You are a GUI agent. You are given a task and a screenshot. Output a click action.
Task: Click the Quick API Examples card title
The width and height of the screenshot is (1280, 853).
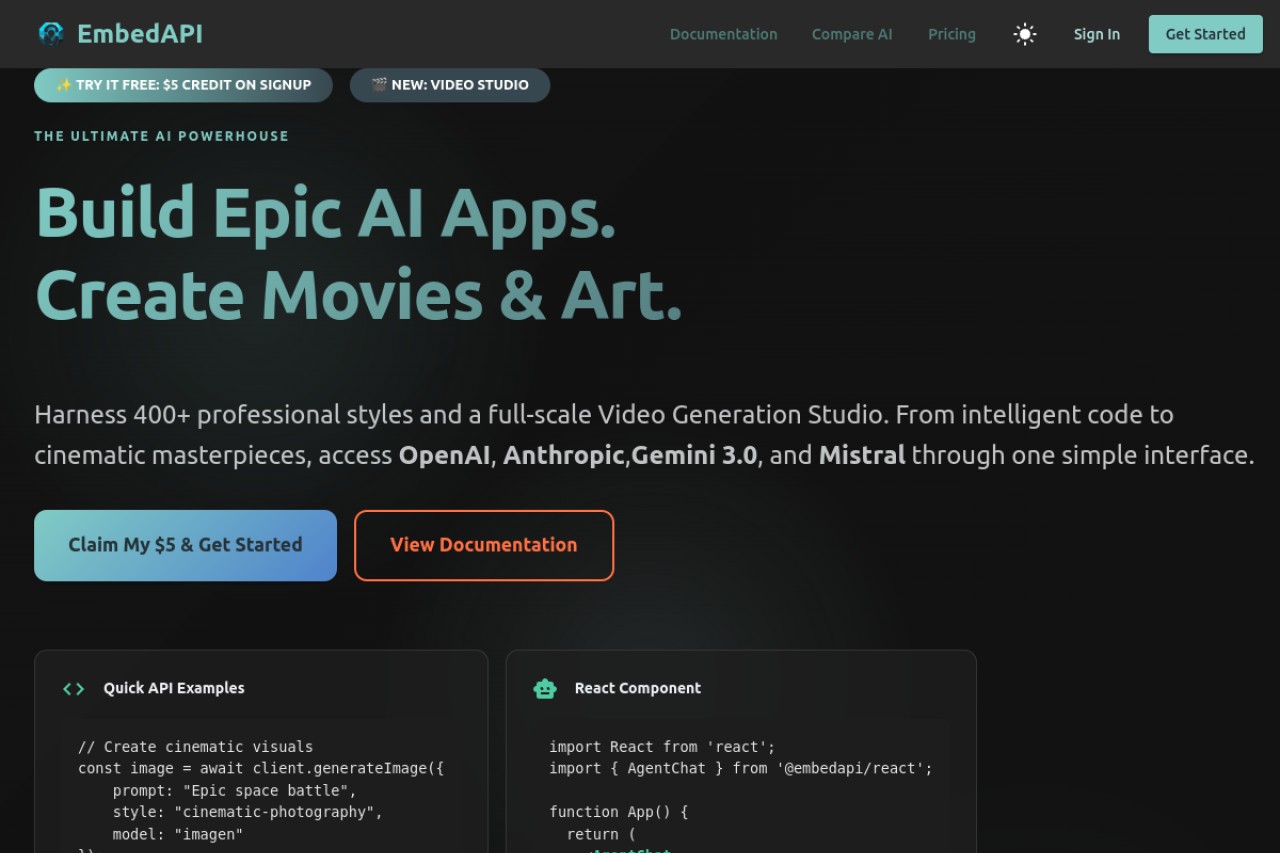point(174,688)
